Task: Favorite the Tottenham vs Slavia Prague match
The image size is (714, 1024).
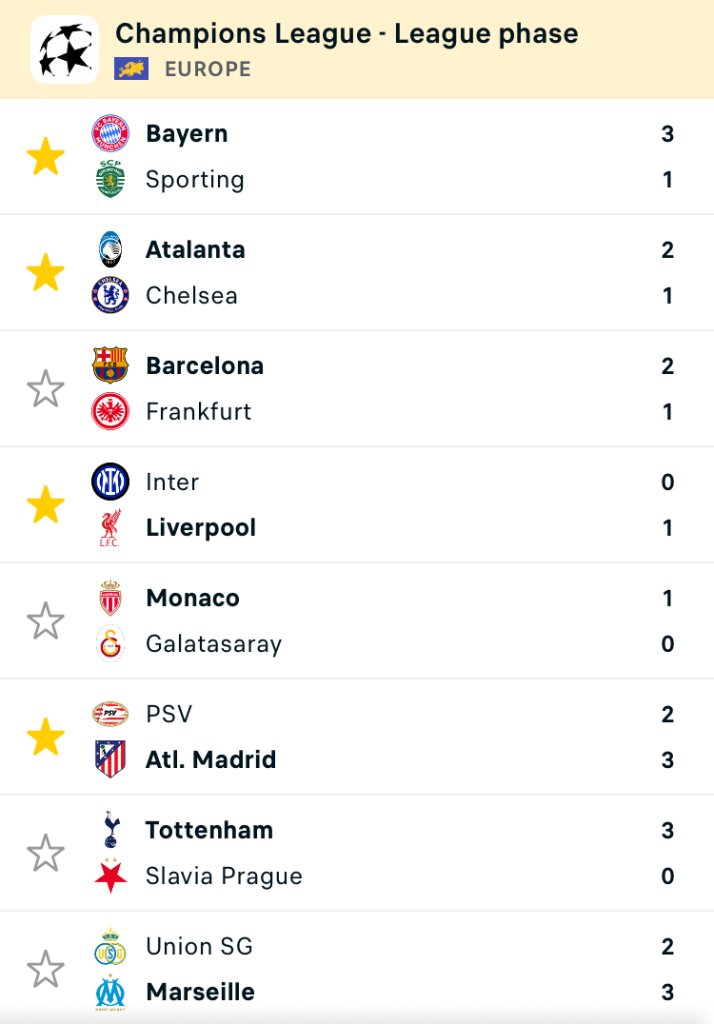Action: coord(46,853)
